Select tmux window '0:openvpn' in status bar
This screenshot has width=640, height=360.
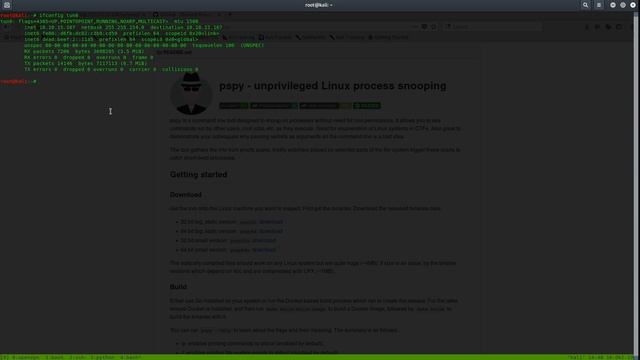25,358
